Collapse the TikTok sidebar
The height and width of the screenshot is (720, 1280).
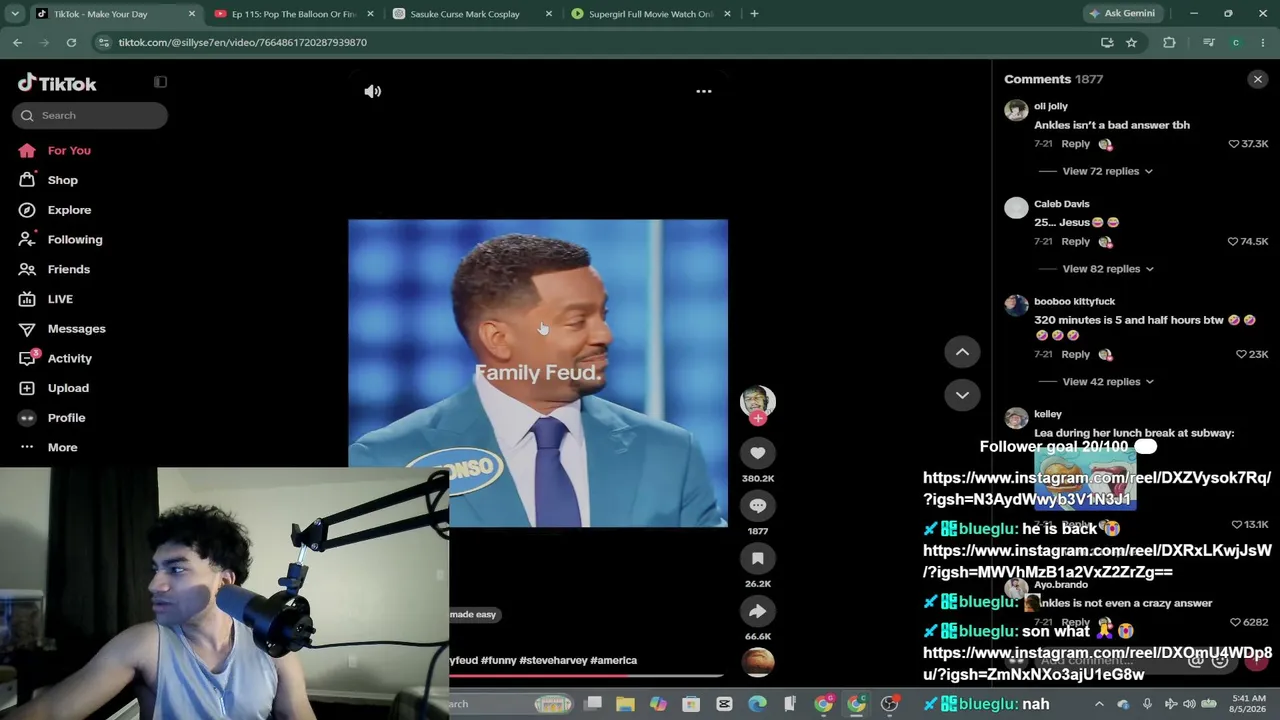click(x=160, y=82)
